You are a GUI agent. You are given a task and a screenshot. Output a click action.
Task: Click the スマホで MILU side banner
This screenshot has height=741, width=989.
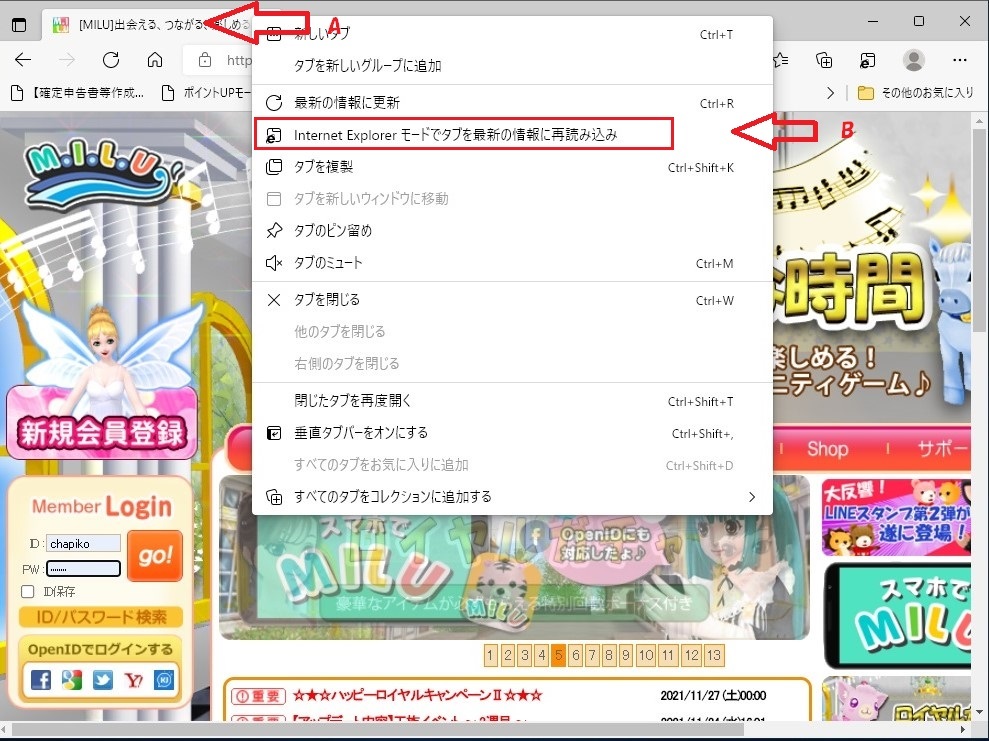click(898, 616)
